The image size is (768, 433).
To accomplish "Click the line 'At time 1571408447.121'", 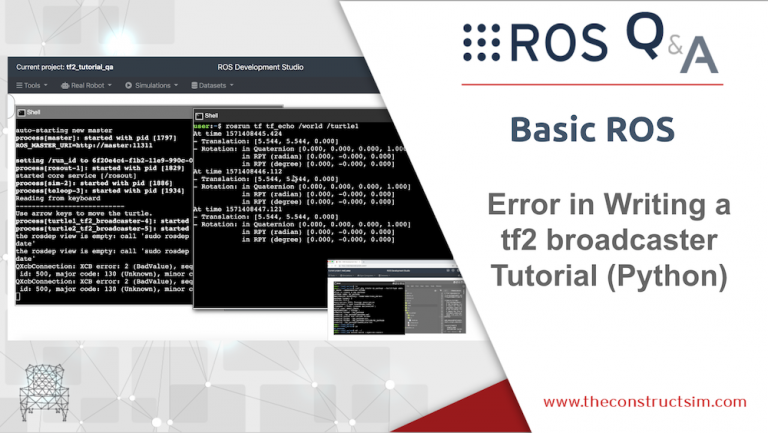I will click(238, 209).
